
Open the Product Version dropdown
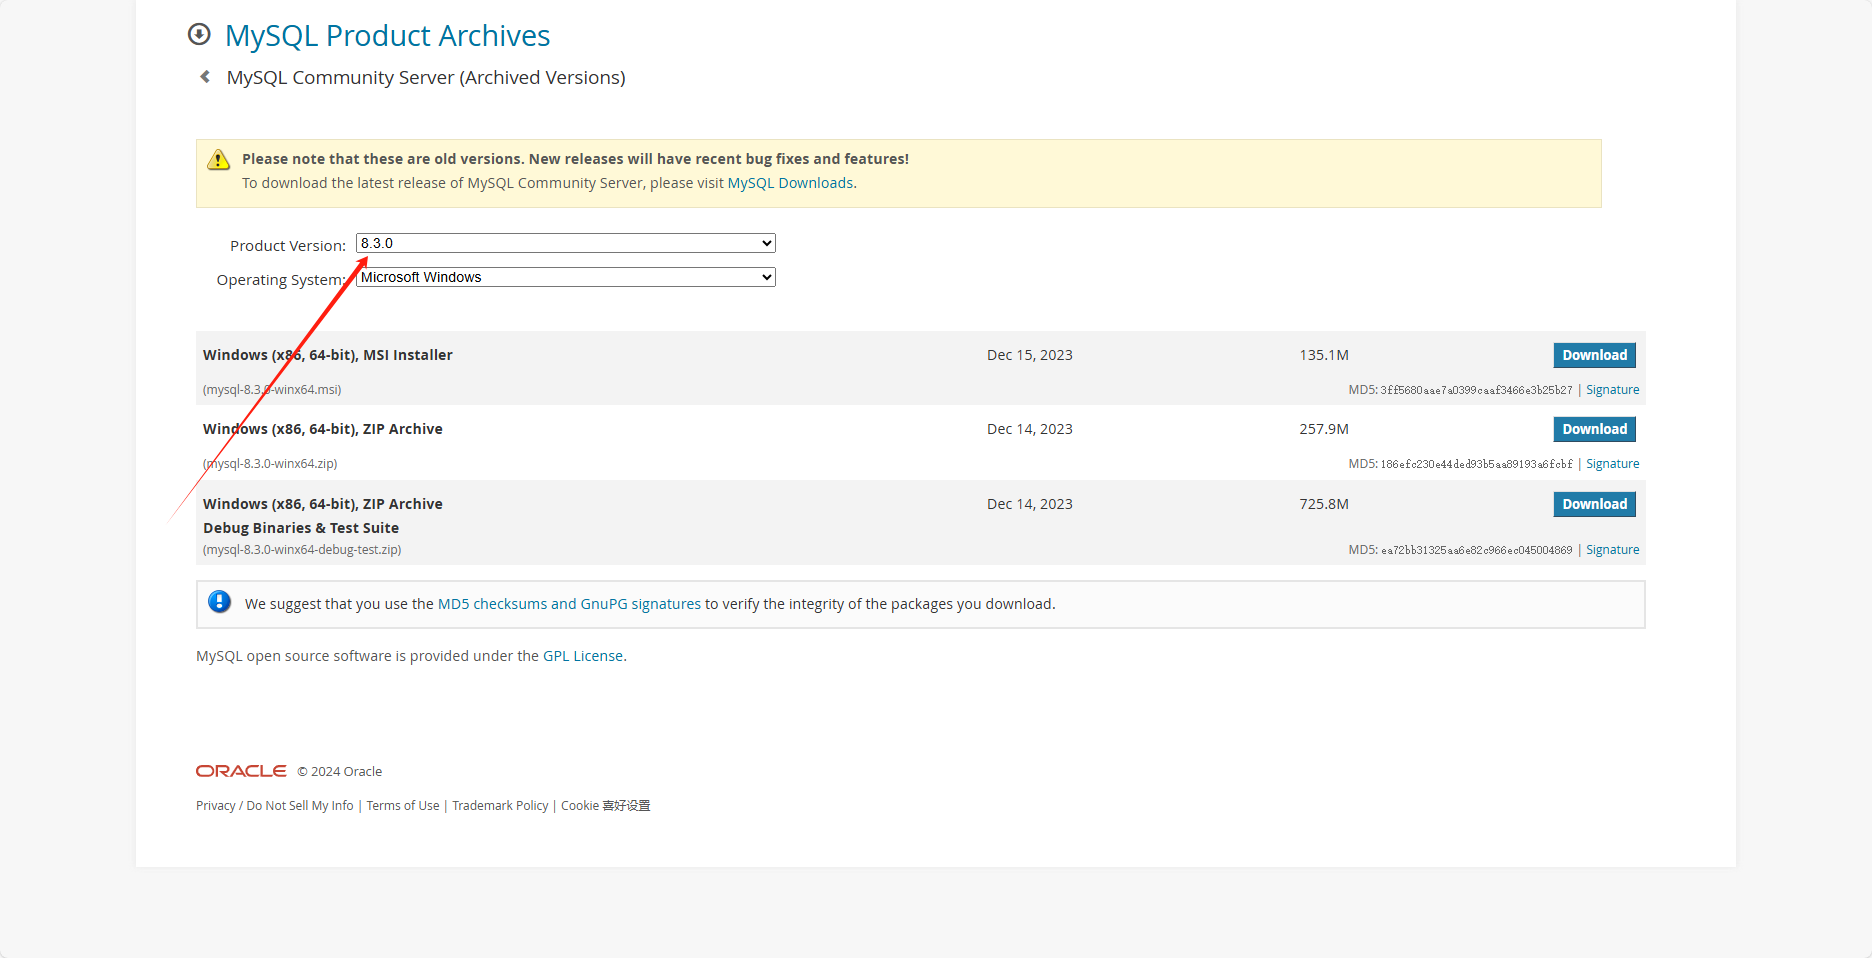pos(566,243)
